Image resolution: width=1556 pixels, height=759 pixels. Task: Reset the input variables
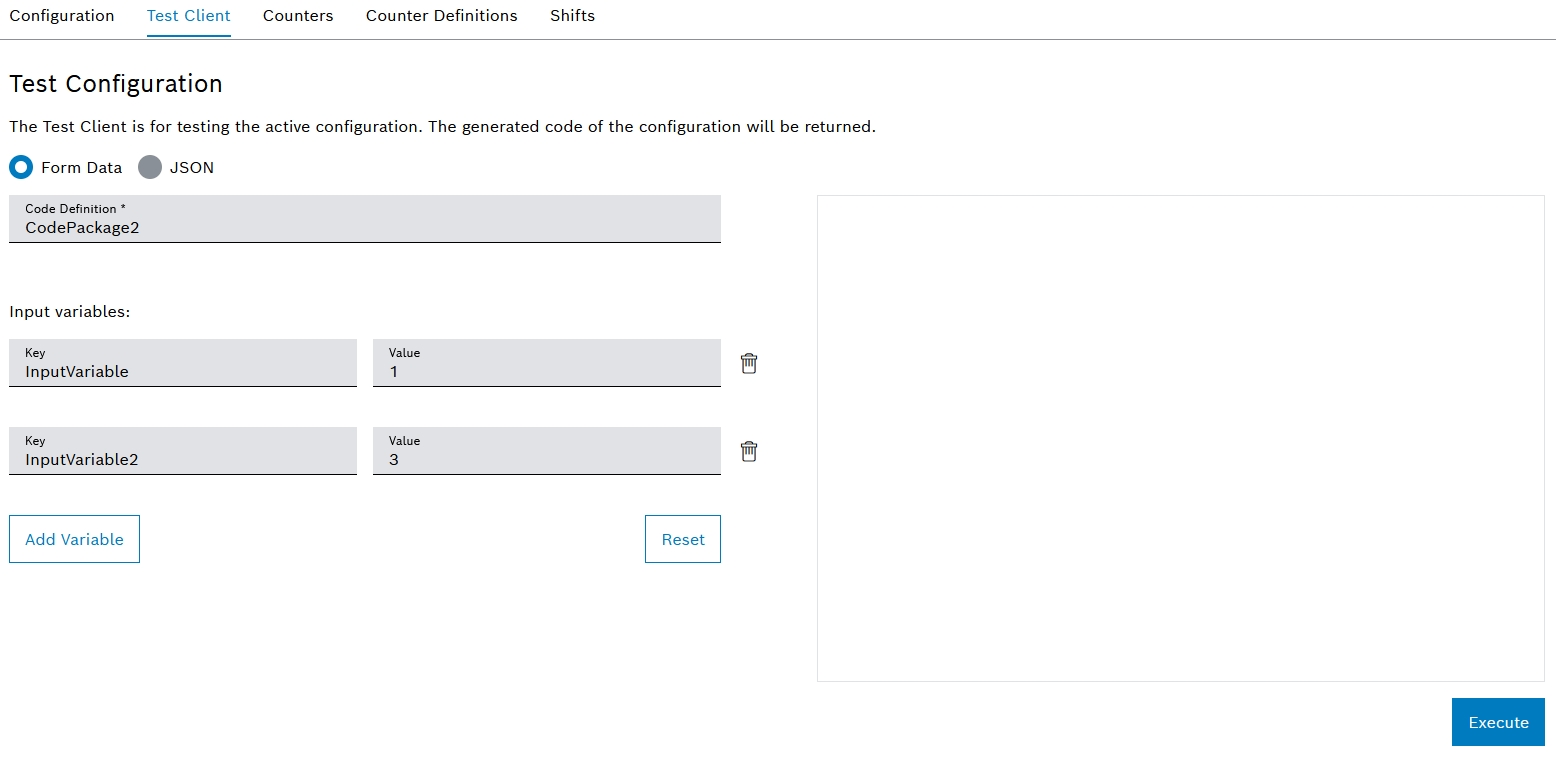tap(682, 539)
